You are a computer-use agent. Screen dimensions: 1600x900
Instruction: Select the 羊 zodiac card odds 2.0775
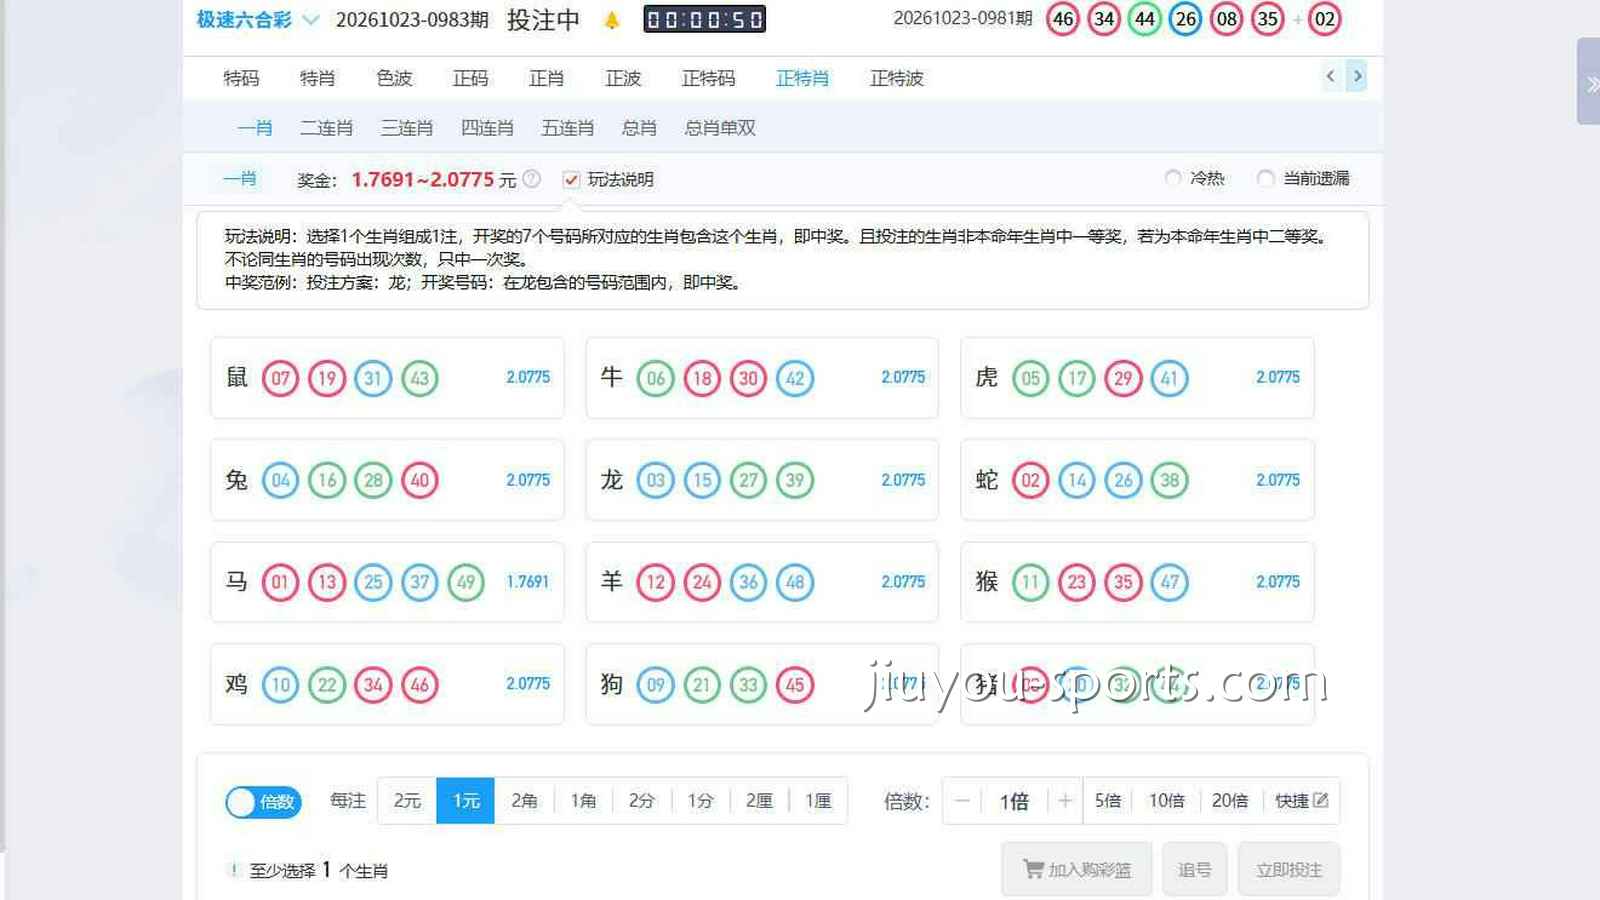(903, 582)
